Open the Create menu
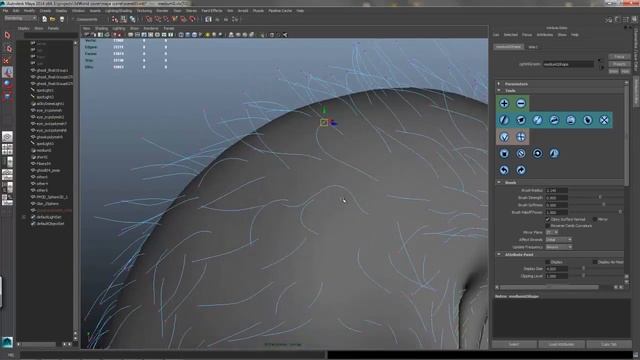This screenshot has width=640, height=360. (x=45, y=11)
